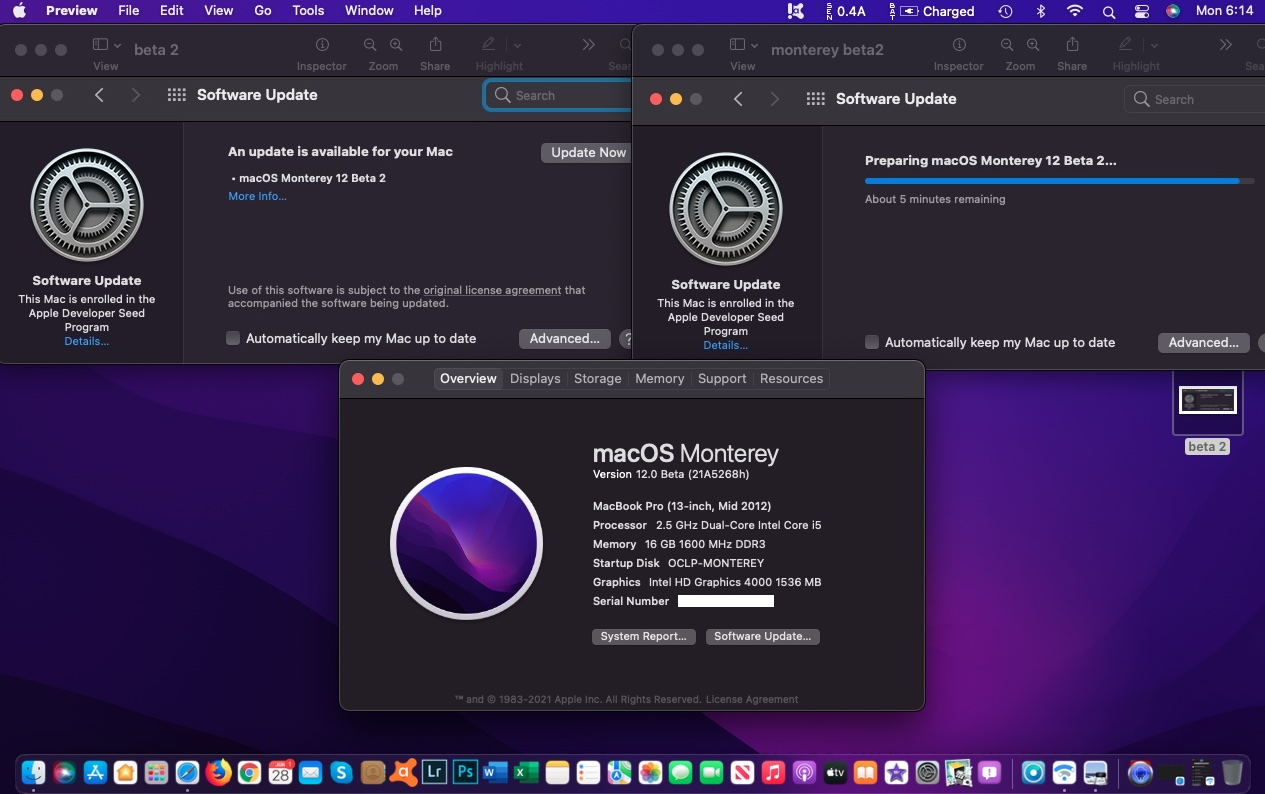Tick auto-update checkbox in monterey beta2 window
This screenshot has width=1265, height=794.
pos(872,342)
